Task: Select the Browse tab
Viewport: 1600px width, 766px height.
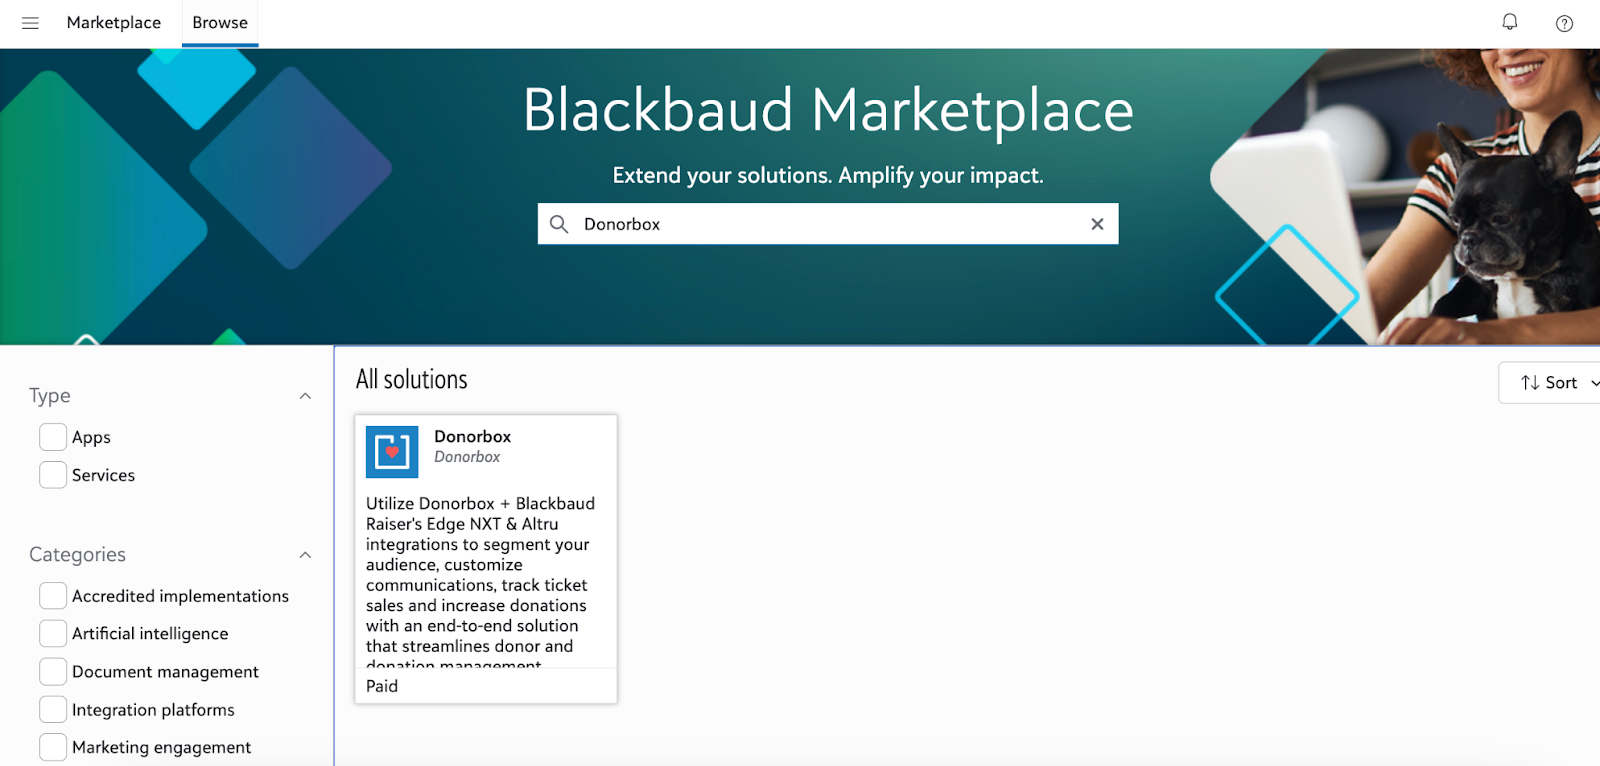Action: (220, 23)
